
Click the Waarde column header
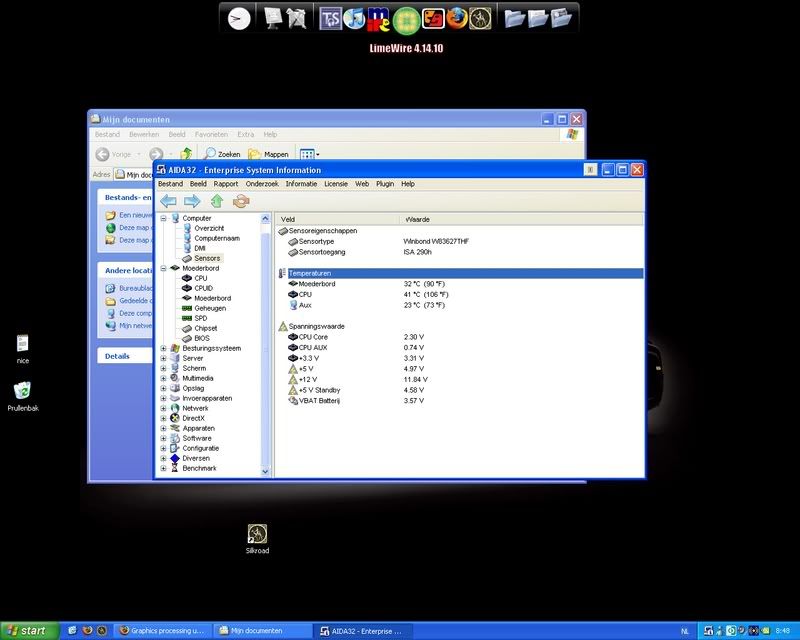[x=521, y=219]
